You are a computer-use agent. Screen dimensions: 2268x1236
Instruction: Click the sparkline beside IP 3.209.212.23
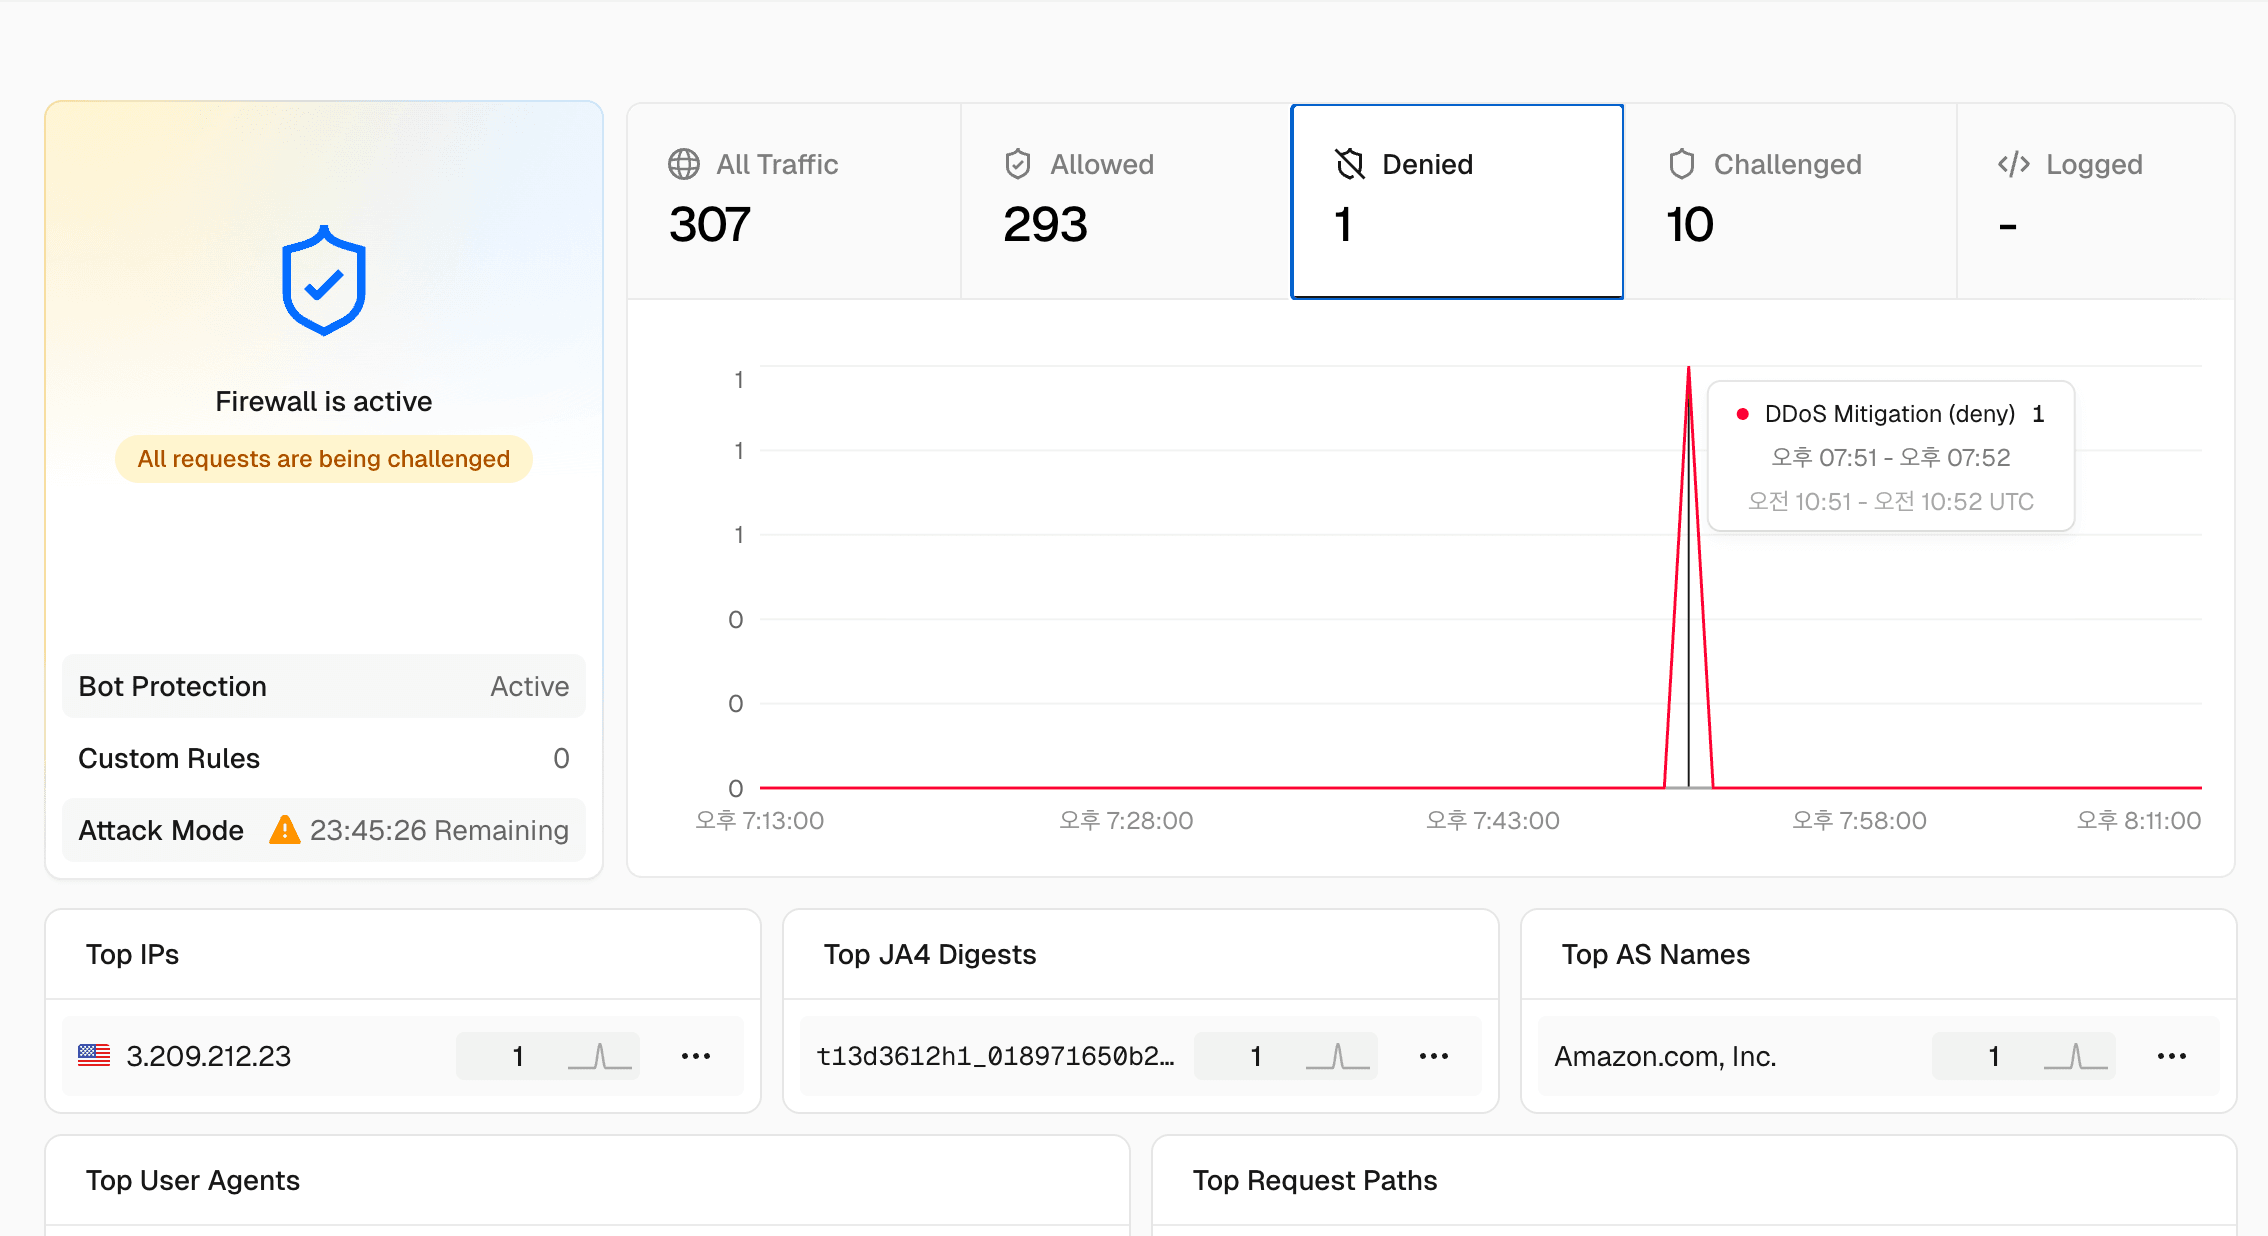pos(600,1054)
